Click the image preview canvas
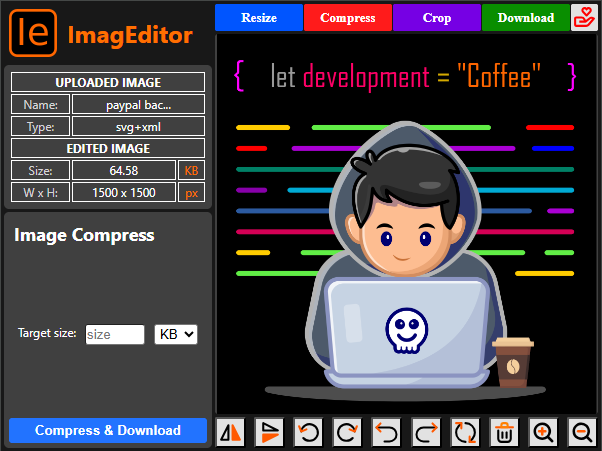Viewport: 602px width, 451px height. pos(406,224)
